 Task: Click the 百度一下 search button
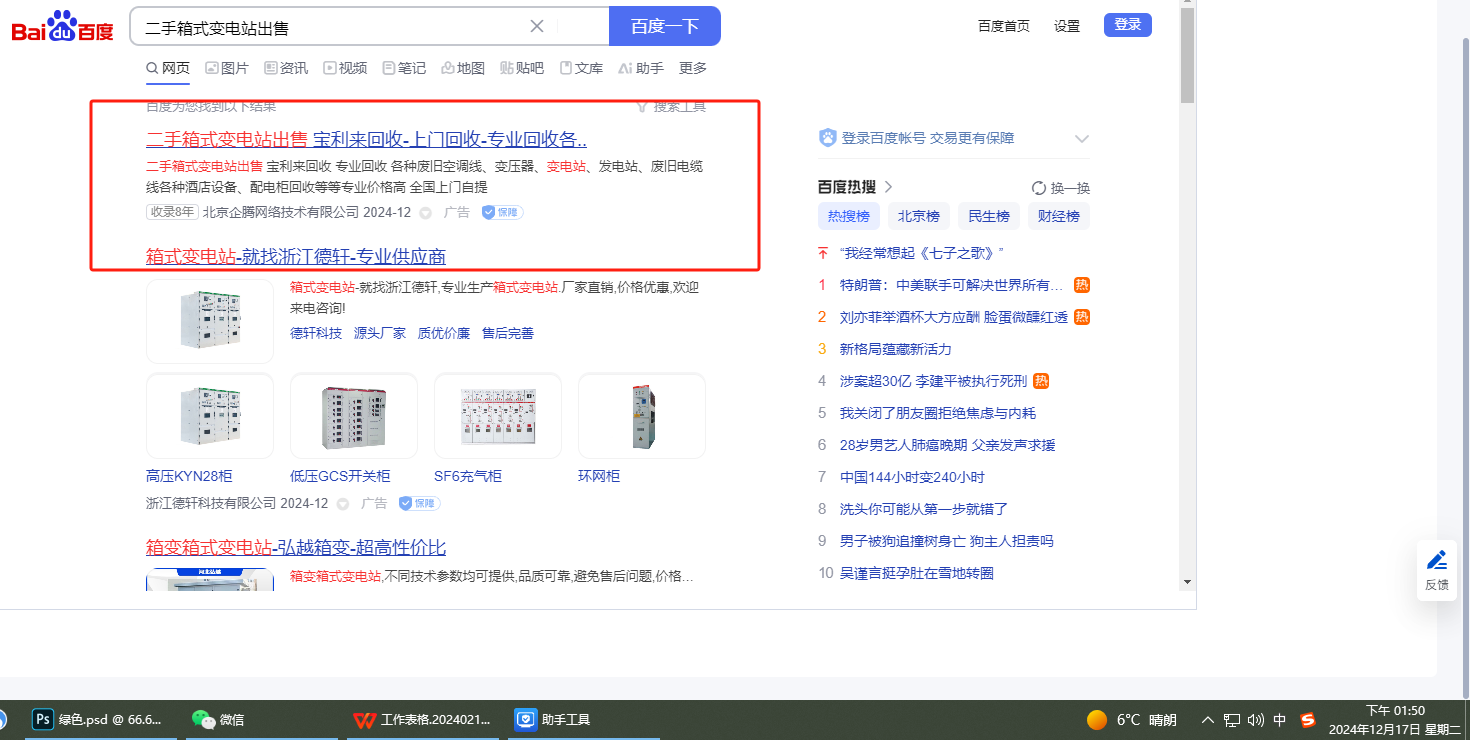click(x=665, y=26)
